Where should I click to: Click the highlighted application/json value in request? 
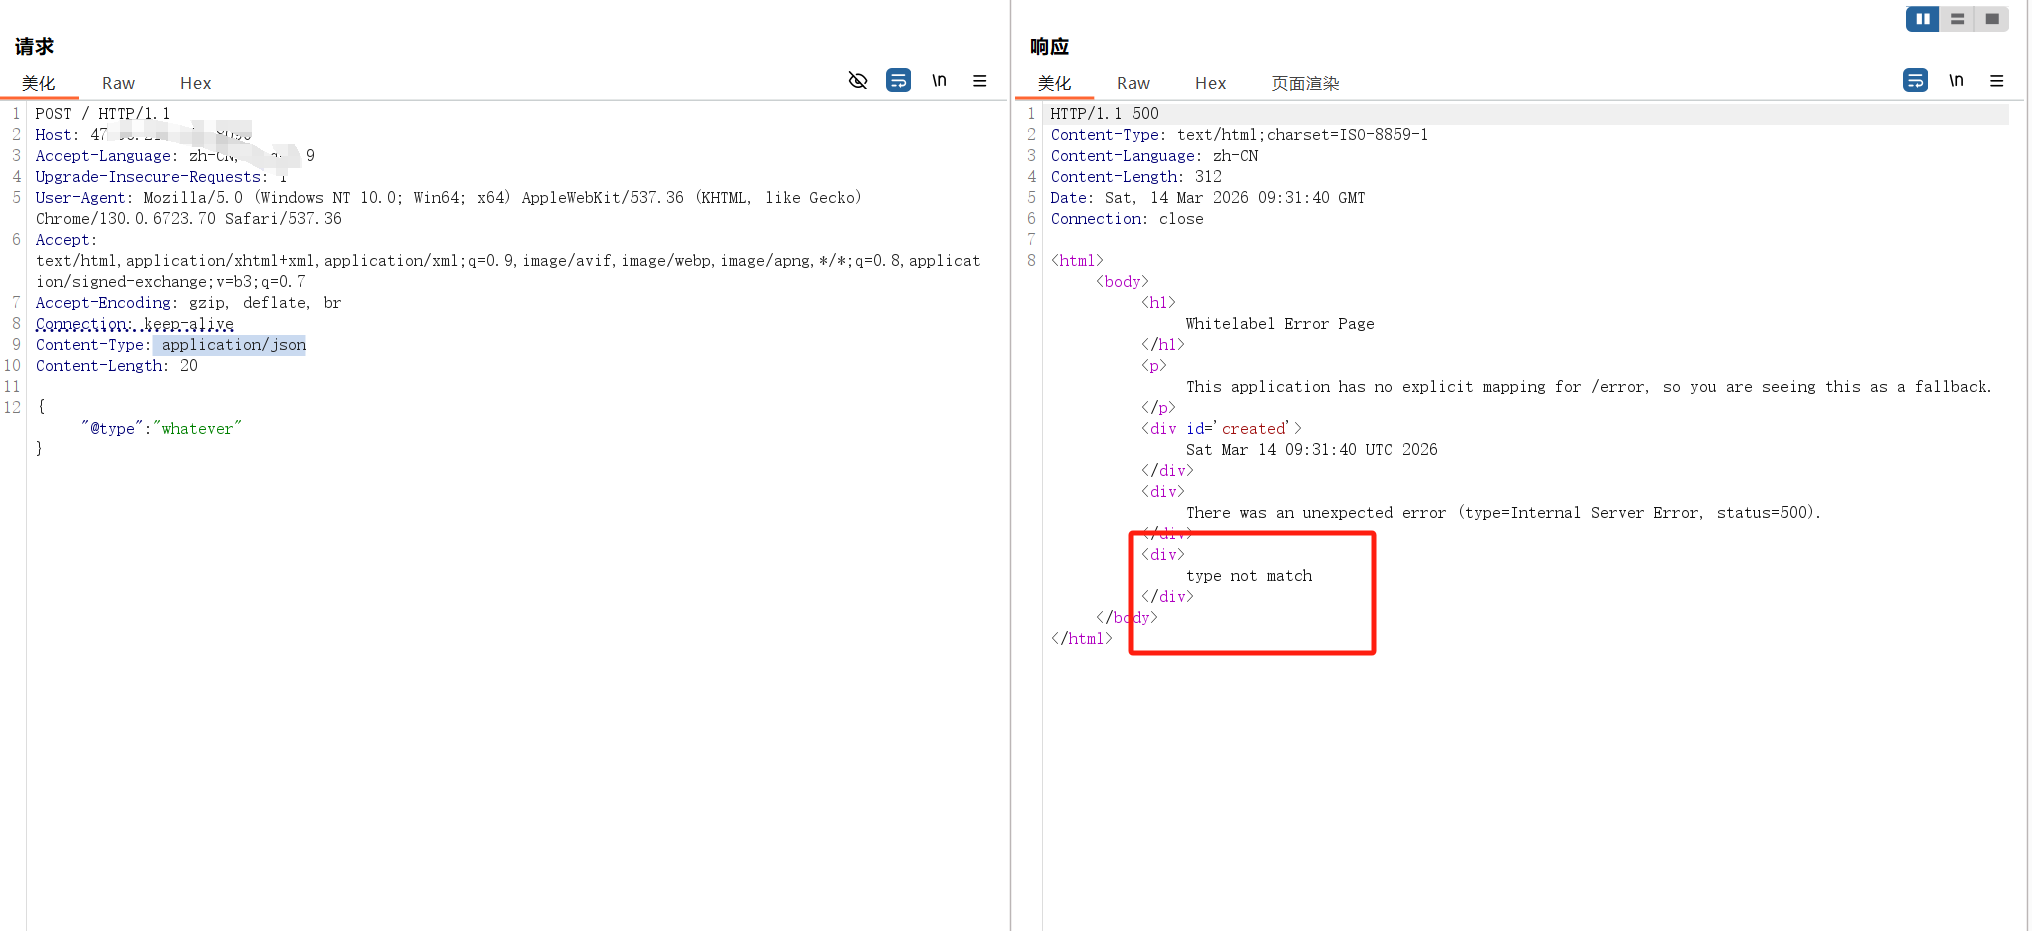(233, 345)
